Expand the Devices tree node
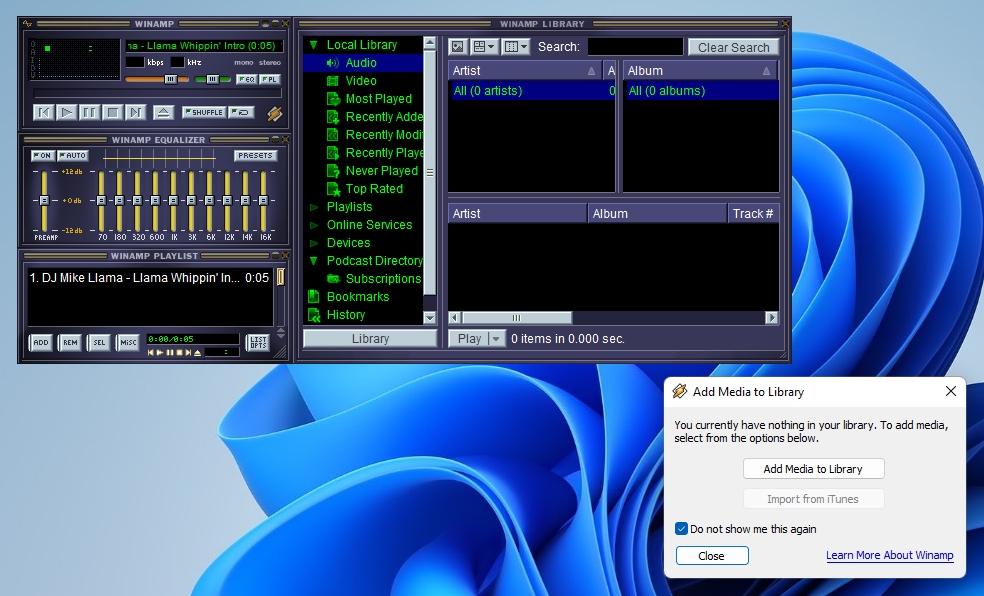This screenshot has height=596, width=984. coord(314,243)
